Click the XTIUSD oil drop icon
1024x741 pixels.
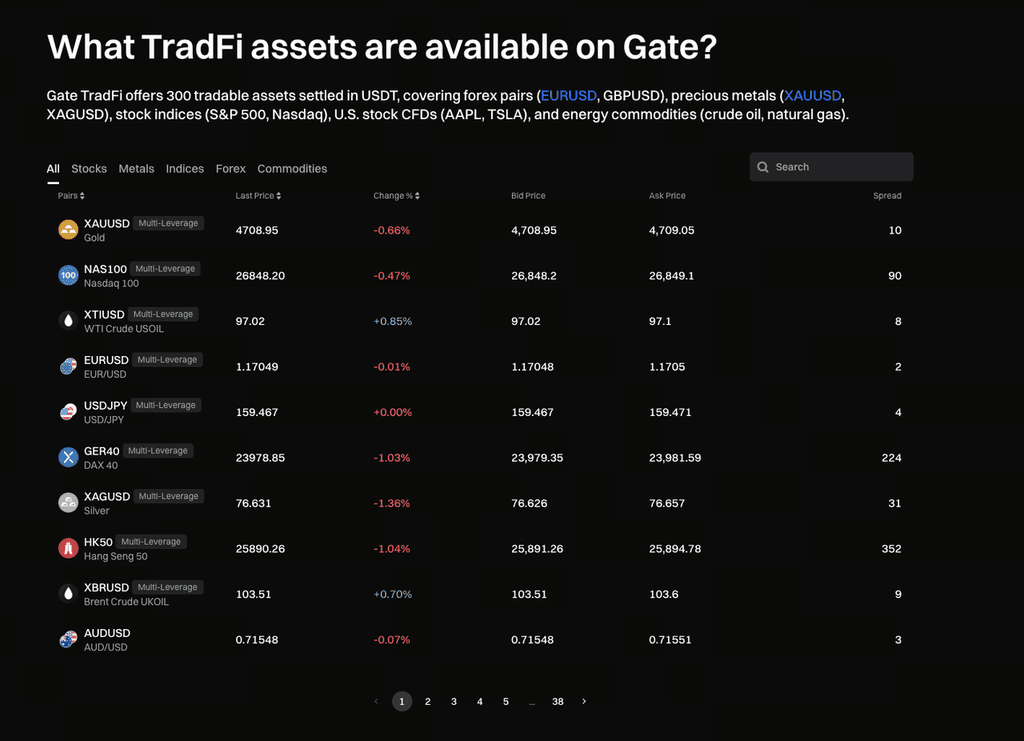click(x=68, y=321)
